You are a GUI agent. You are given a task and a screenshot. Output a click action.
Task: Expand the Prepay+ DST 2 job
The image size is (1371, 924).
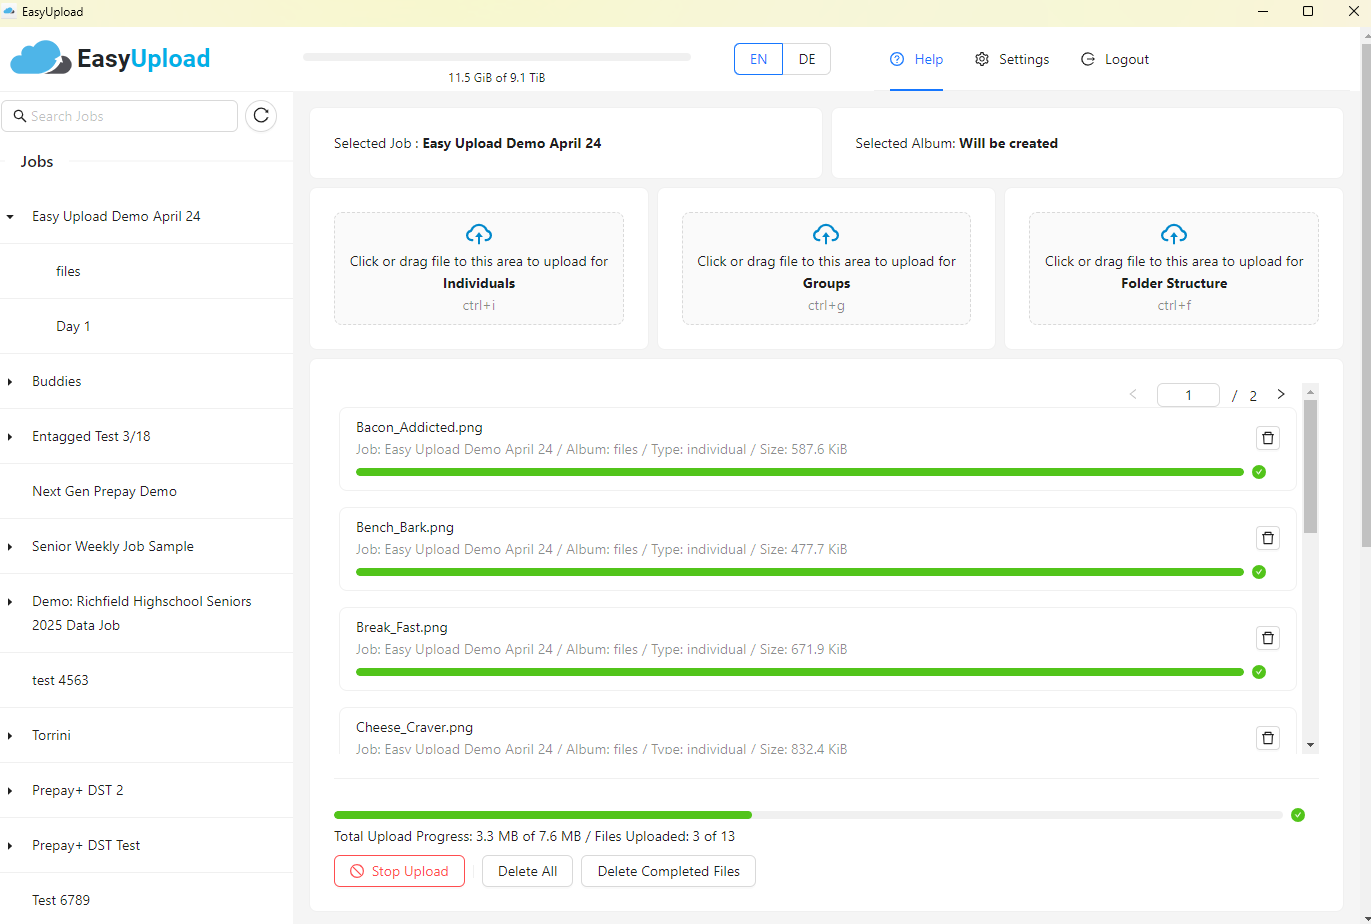pos(10,790)
